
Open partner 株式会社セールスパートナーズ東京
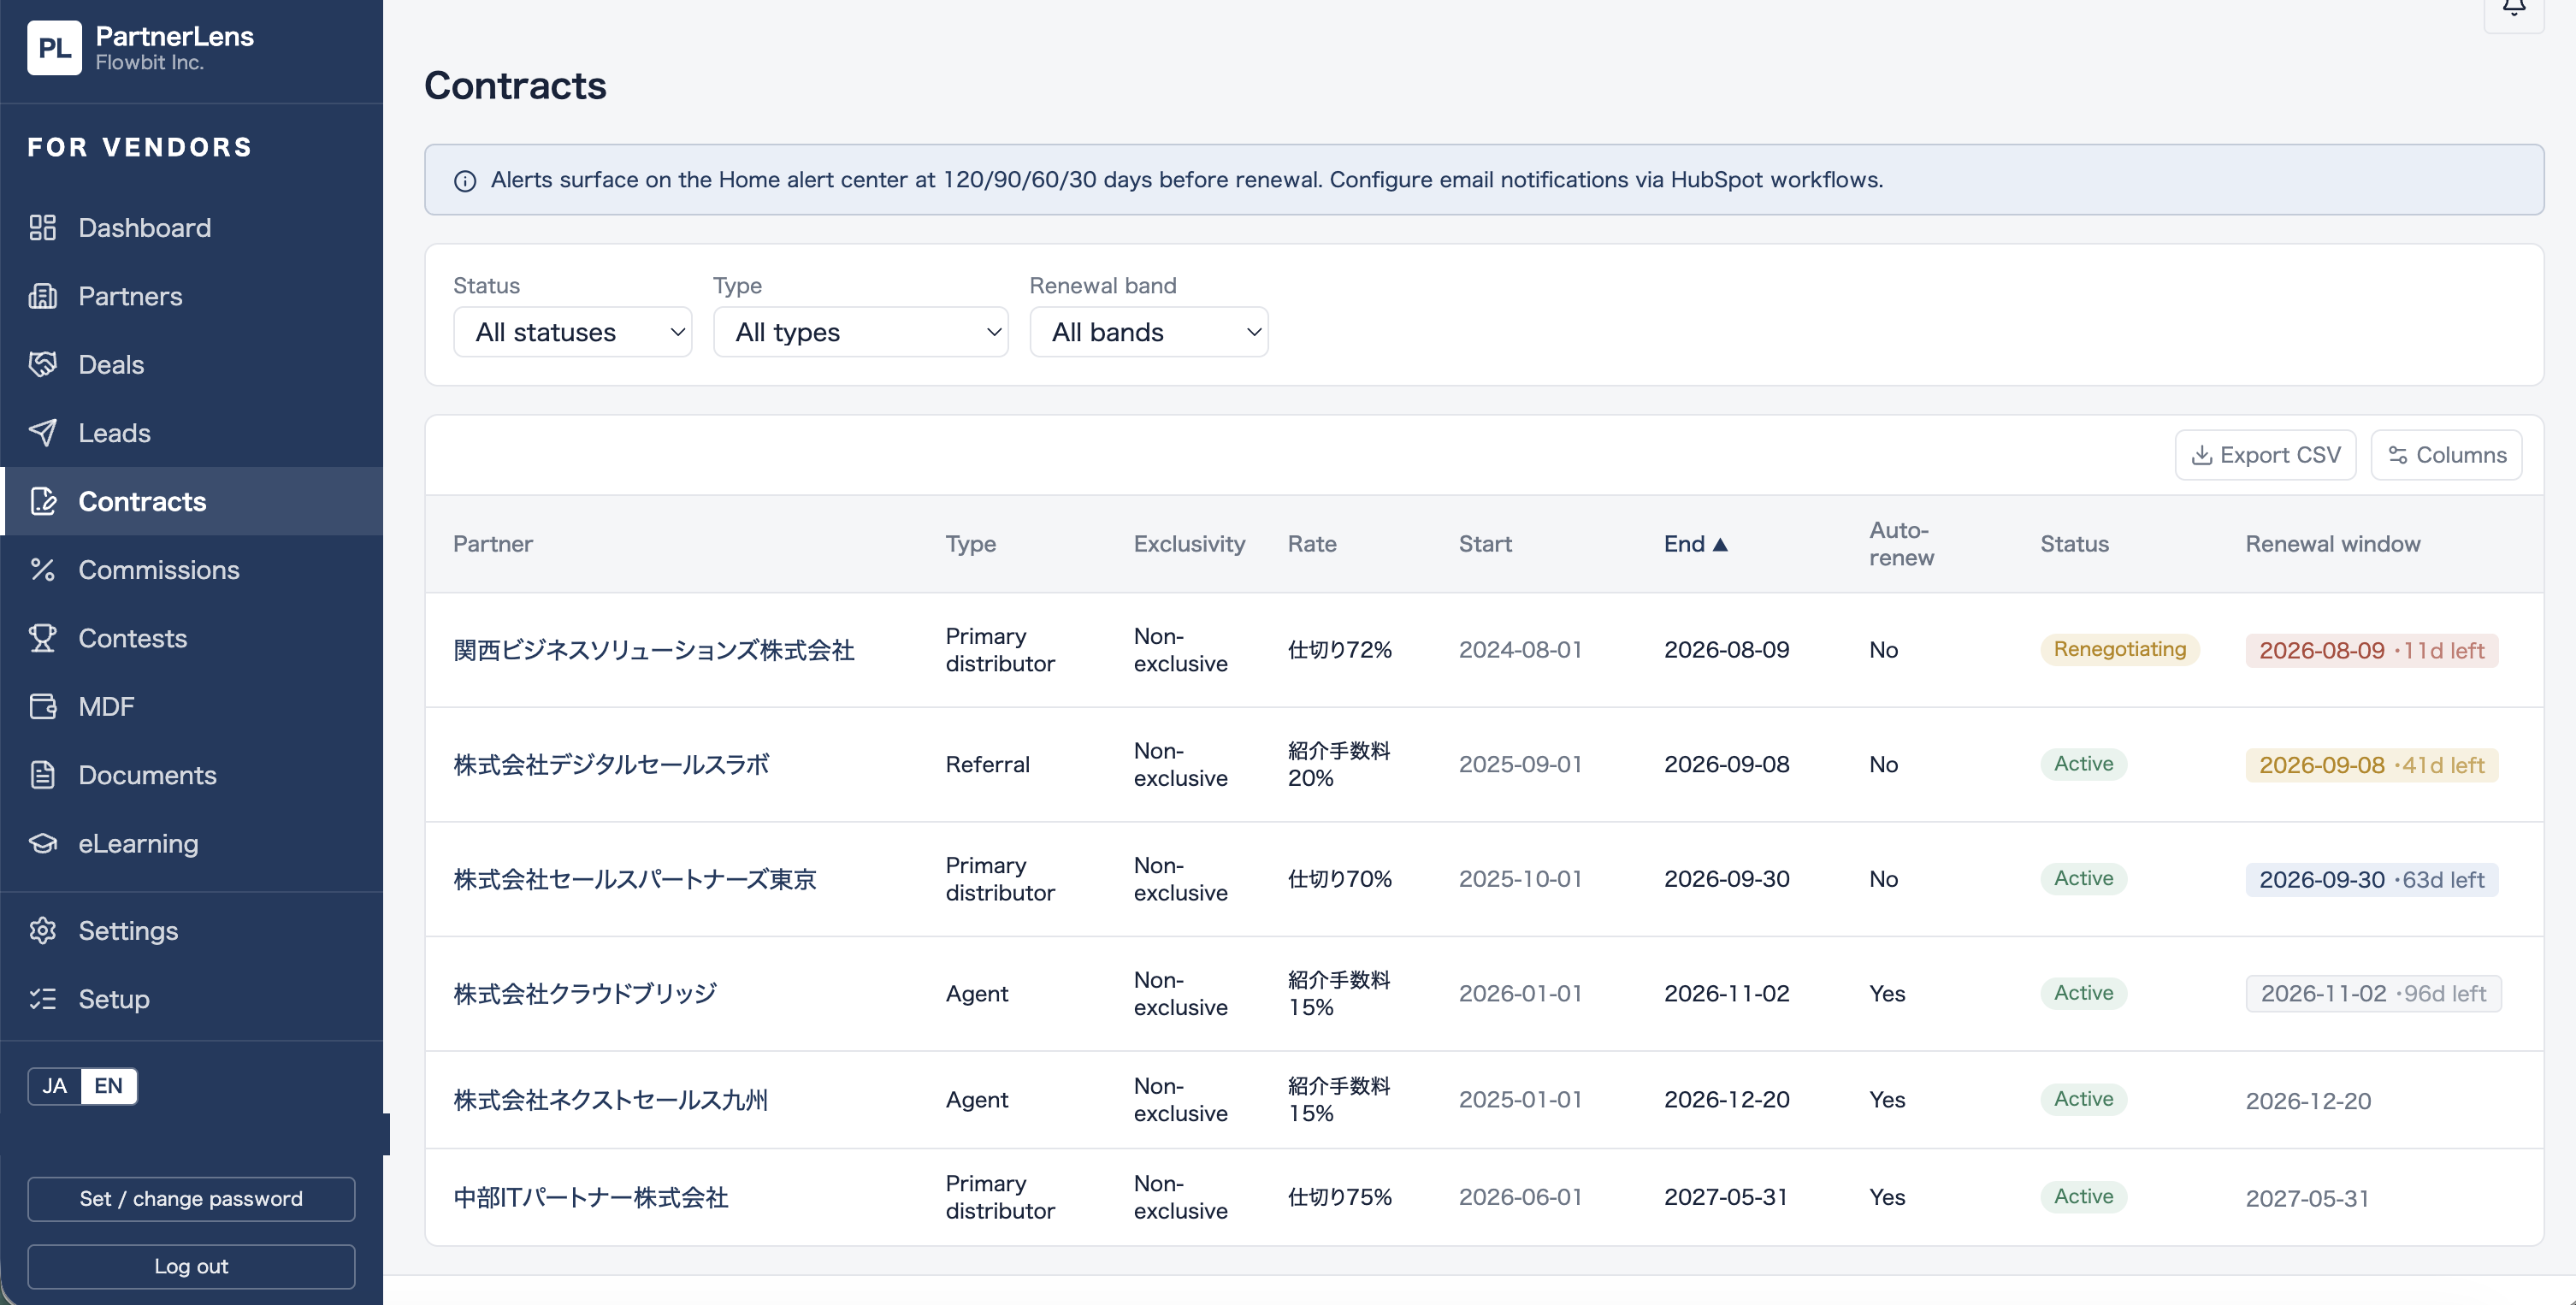point(635,879)
